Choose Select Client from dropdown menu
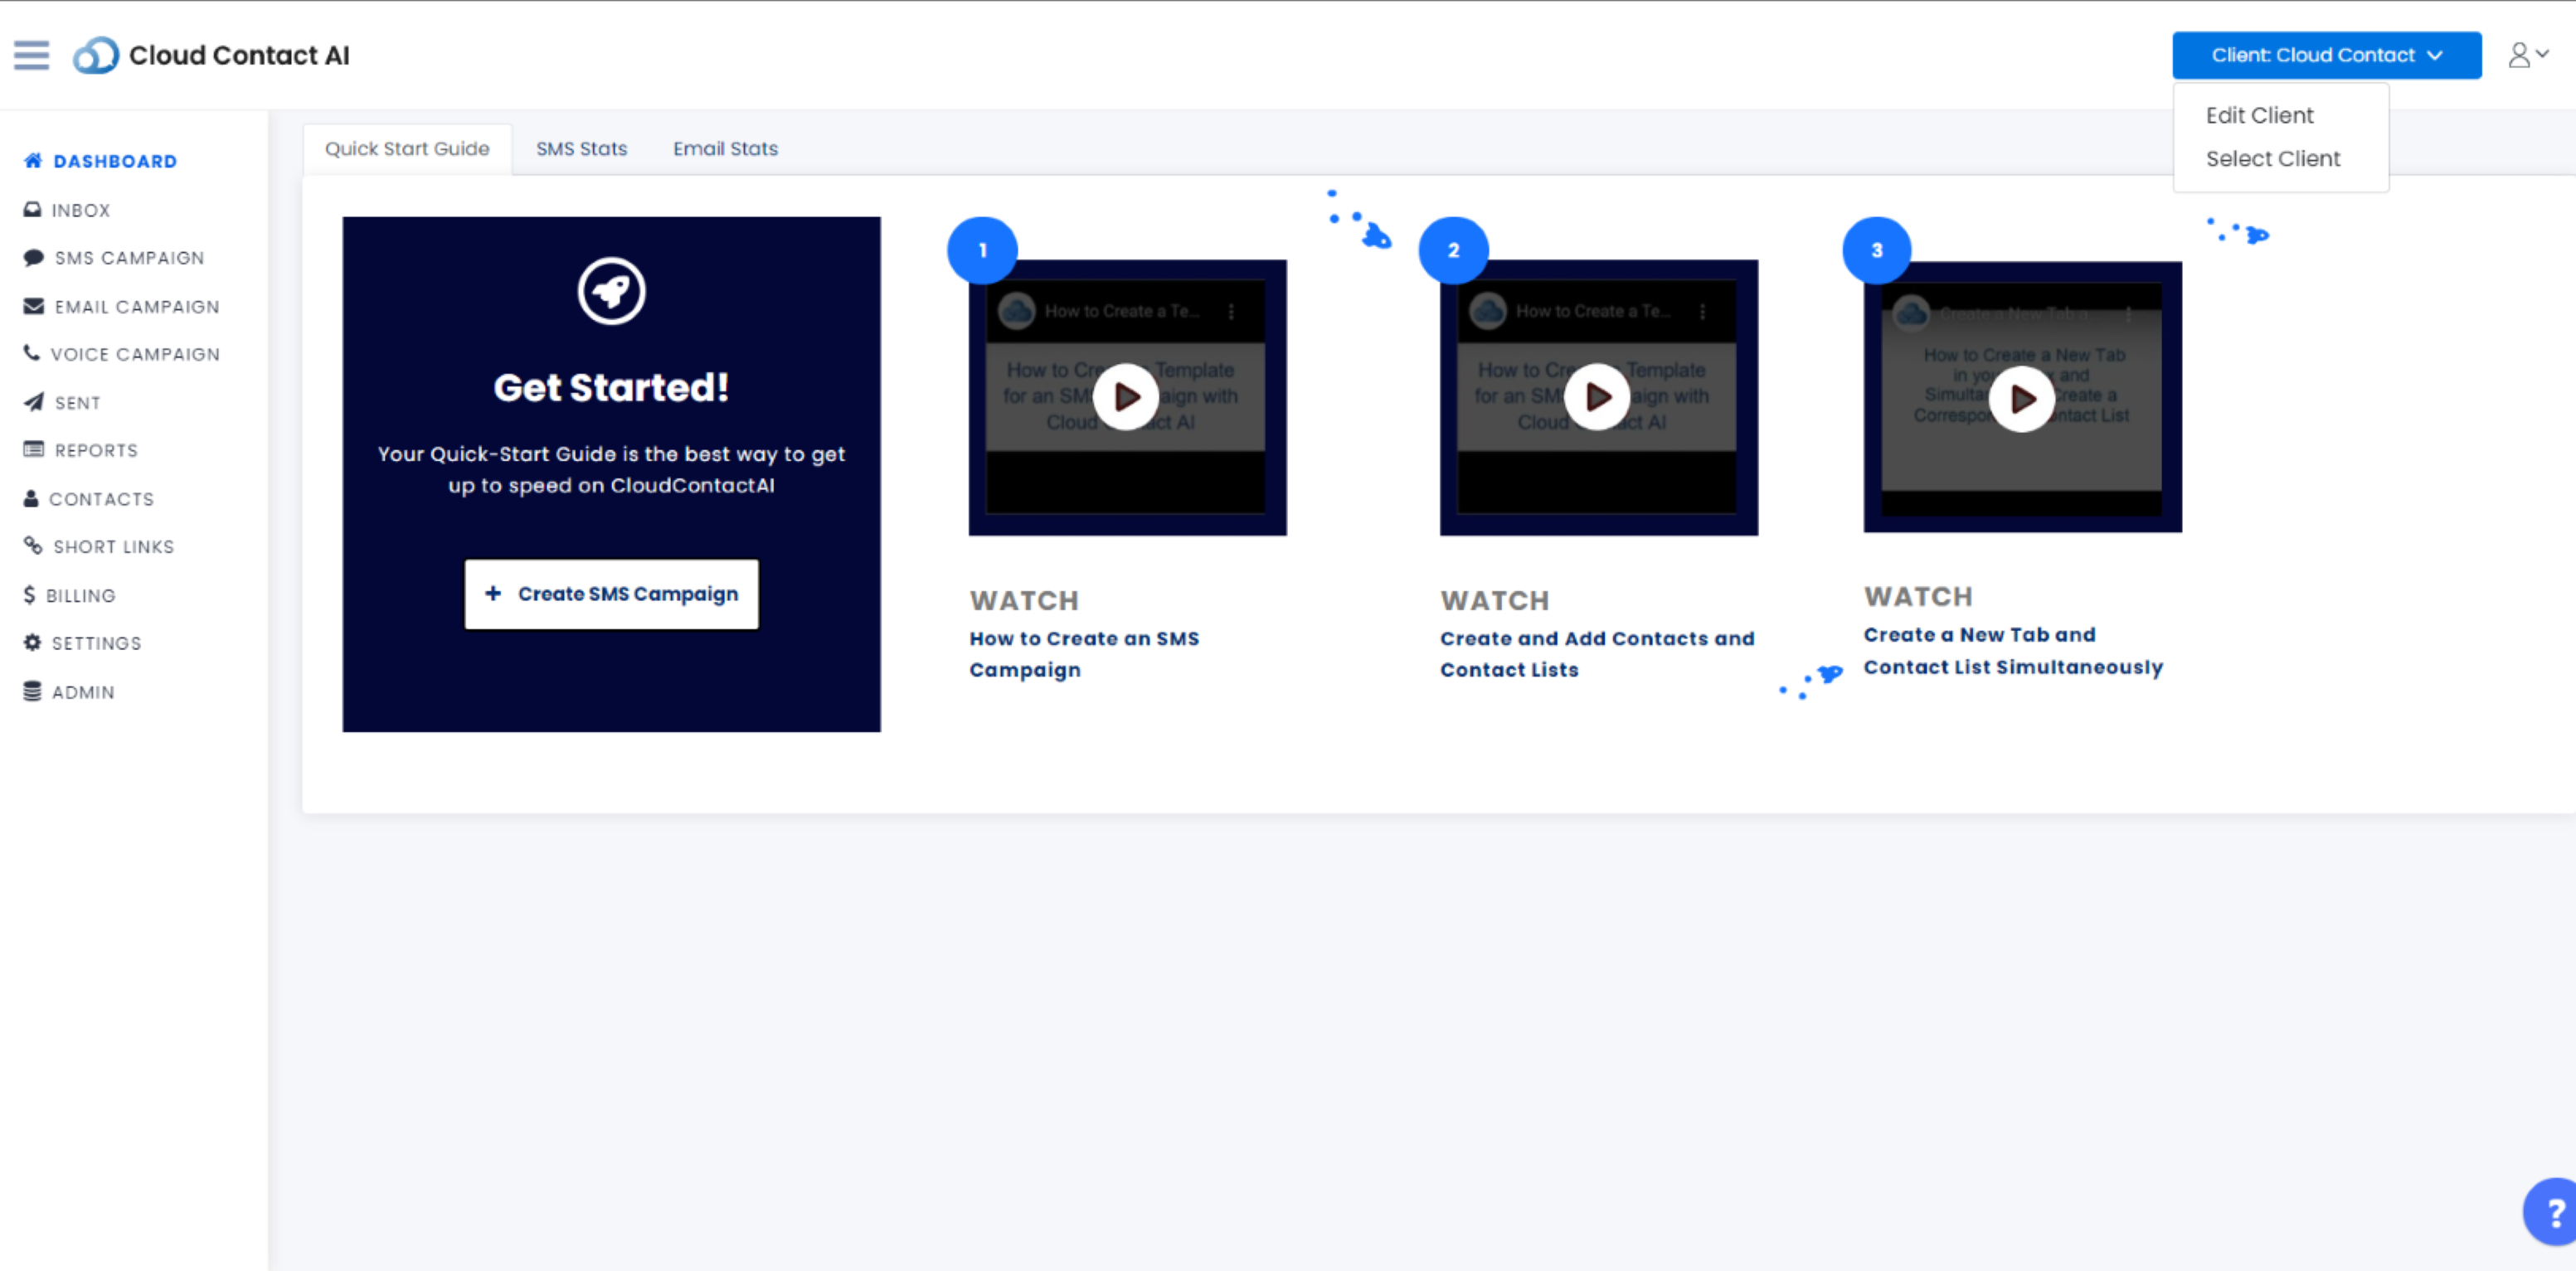This screenshot has width=2576, height=1271. pyautogui.click(x=2272, y=159)
